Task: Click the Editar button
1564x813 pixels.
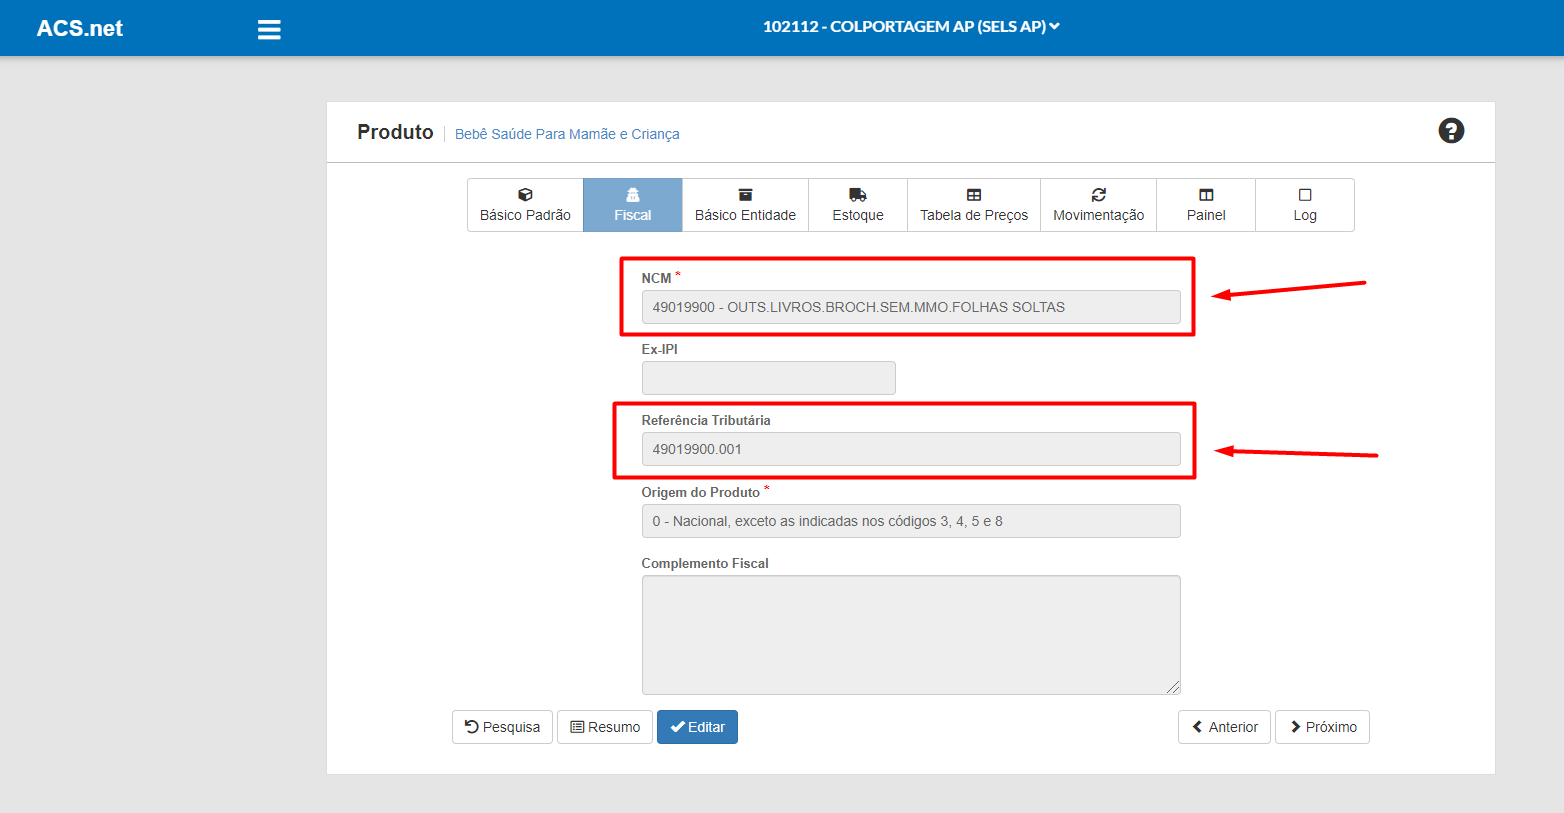Action: point(697,727)
